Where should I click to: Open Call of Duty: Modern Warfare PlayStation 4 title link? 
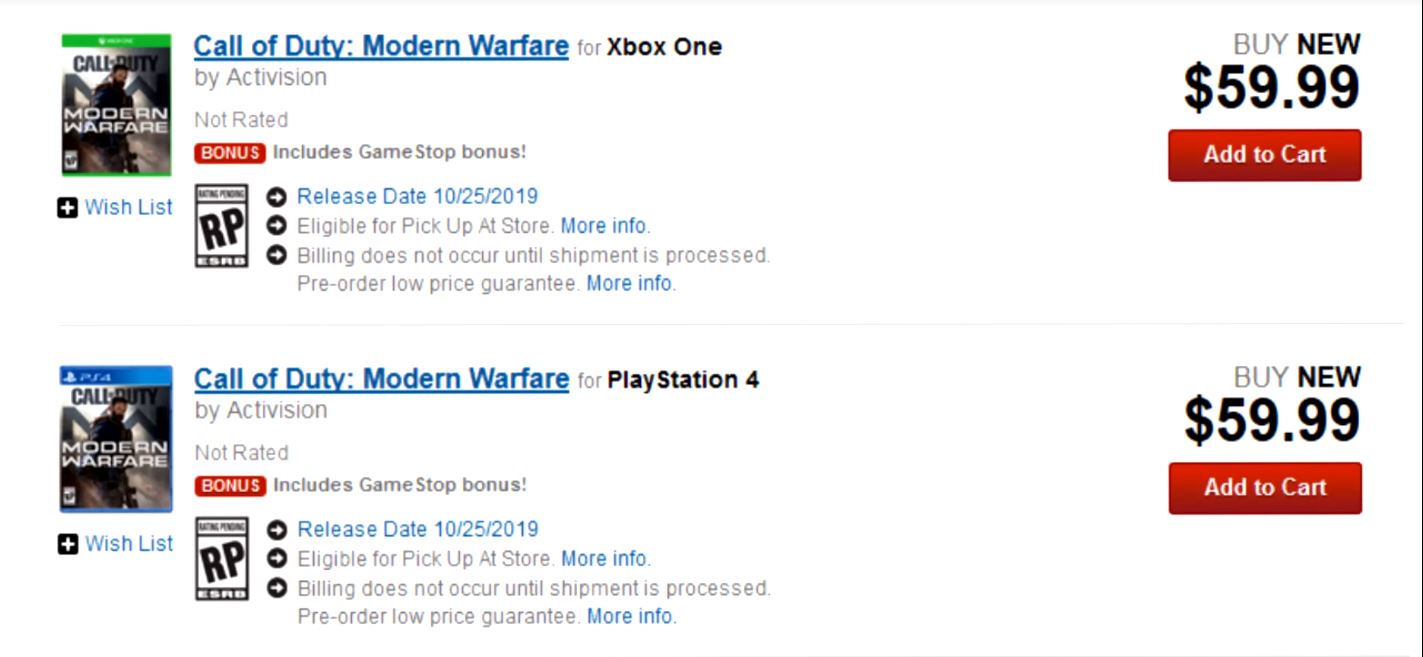click(x=381, y=379)
